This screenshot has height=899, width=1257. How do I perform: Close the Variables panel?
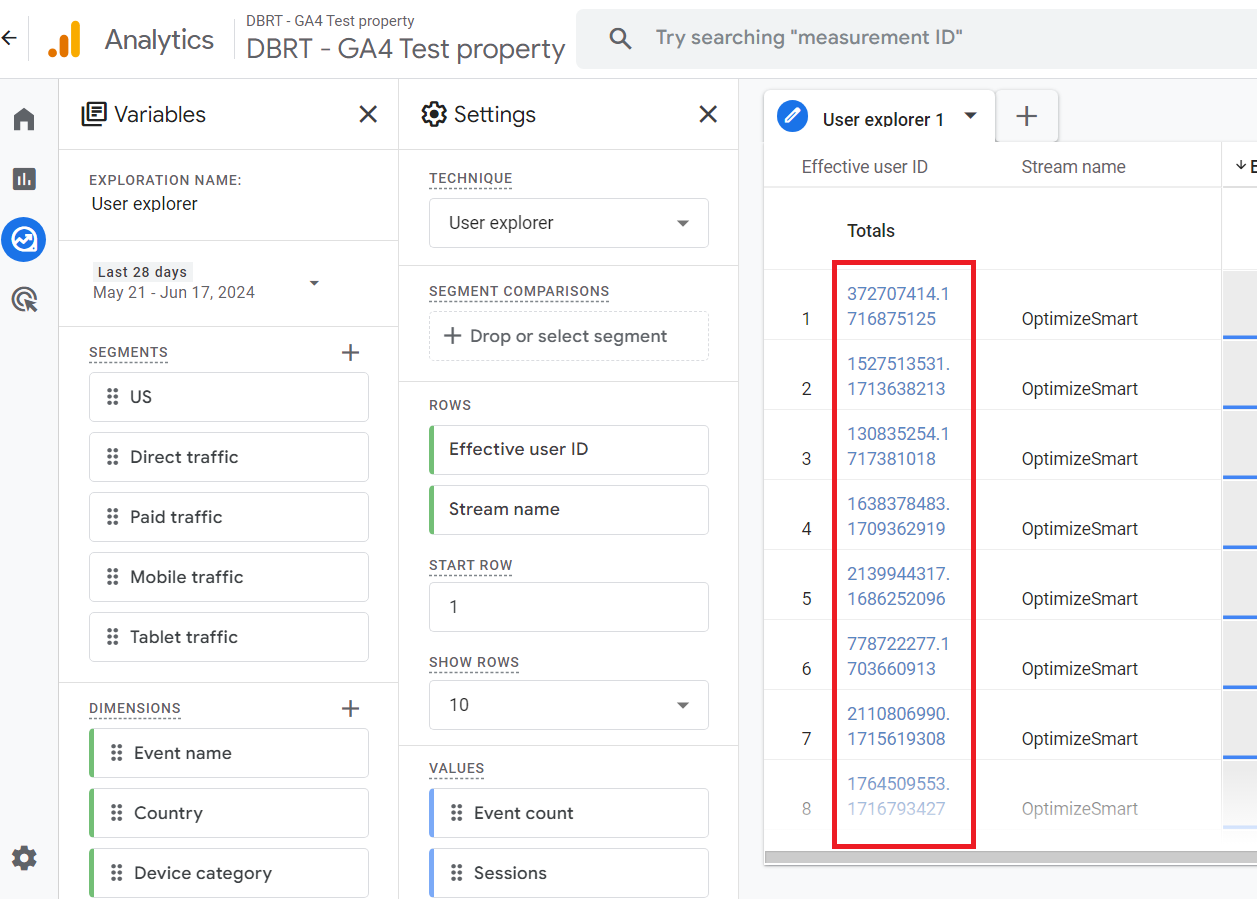368,114
